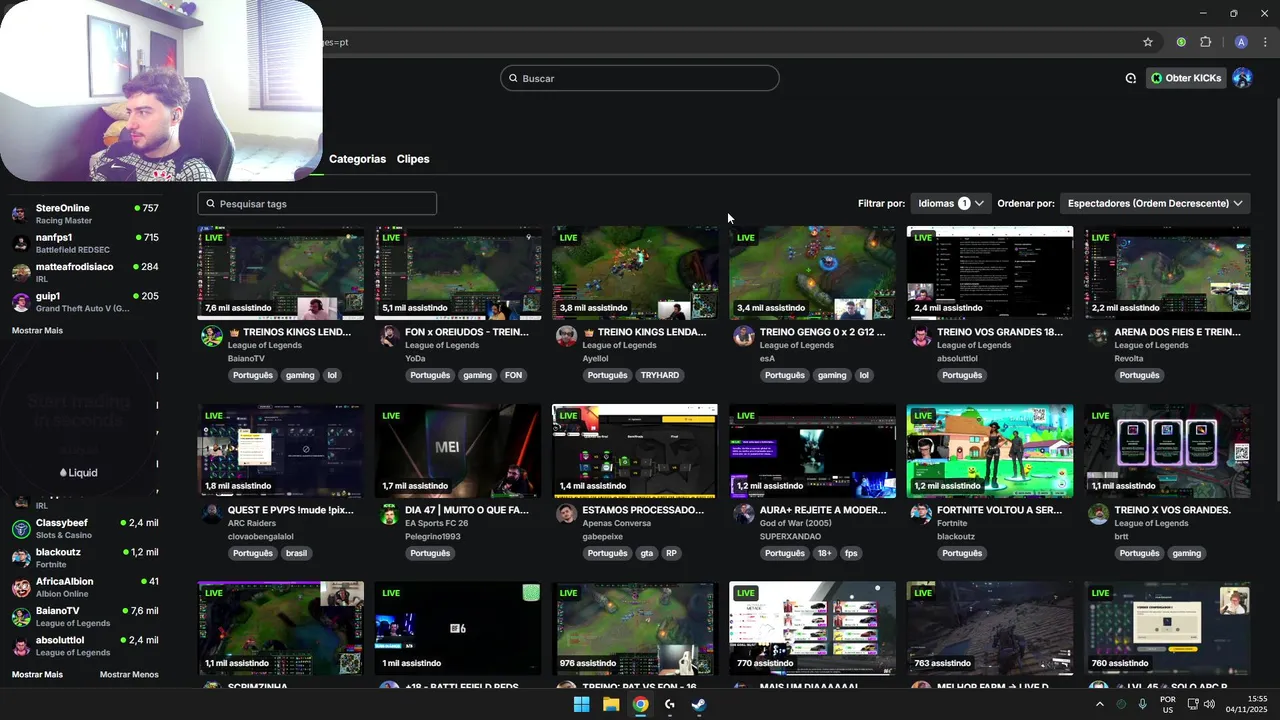This screenshot has width=1280, height=720.
Task: Click 'TREINO X VOS GRANDES.' title
Action: point(1173,510)
